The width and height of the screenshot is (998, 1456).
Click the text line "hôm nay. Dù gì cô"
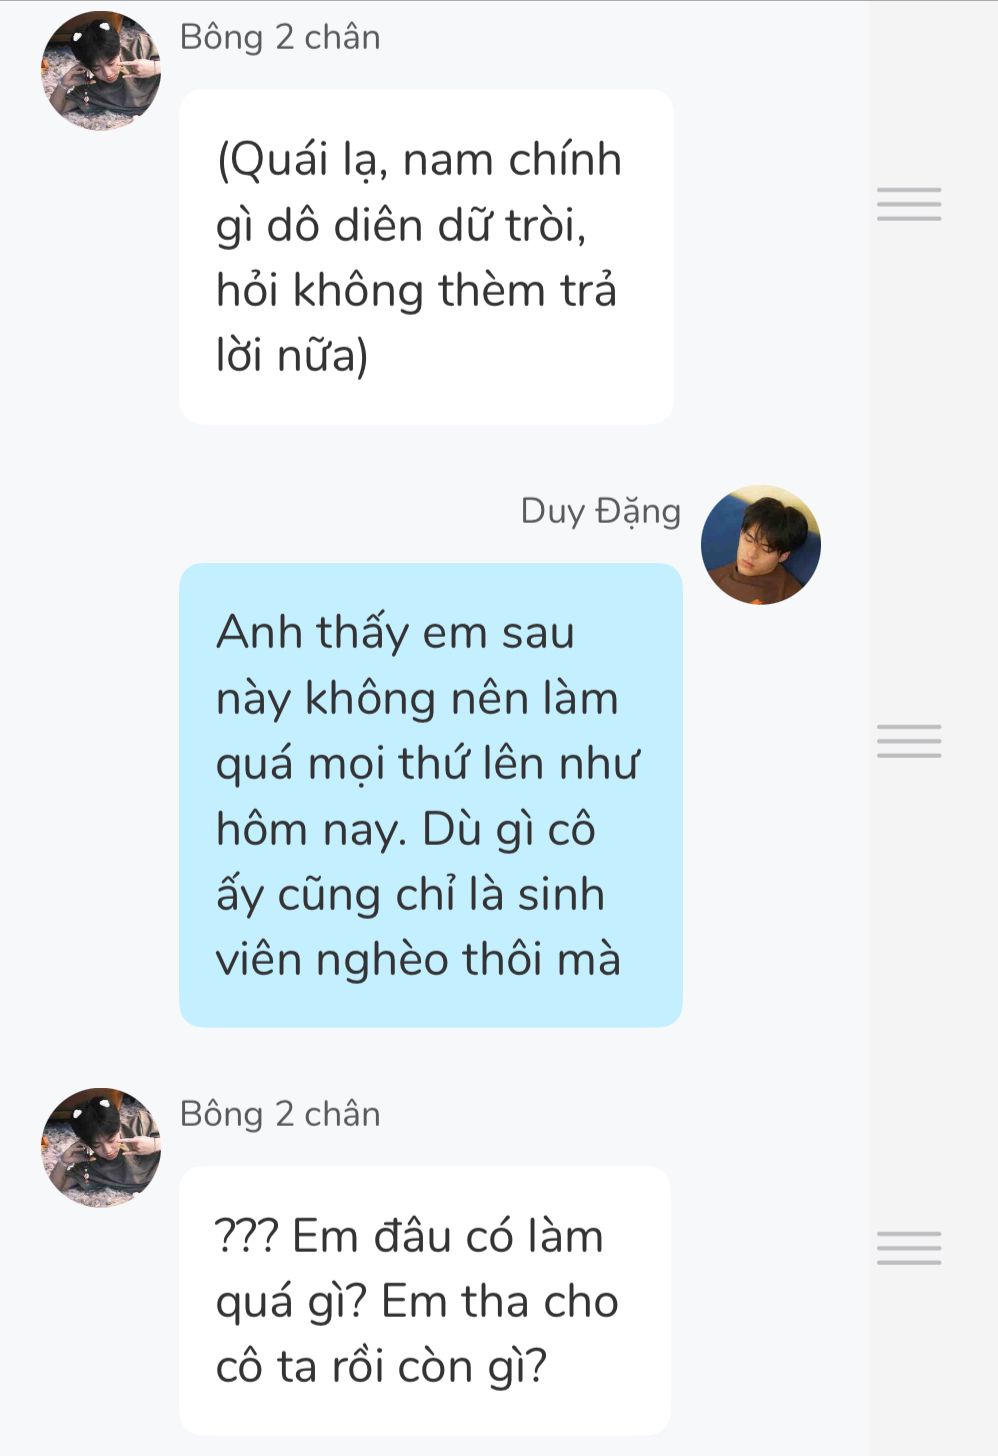point(406,830)
